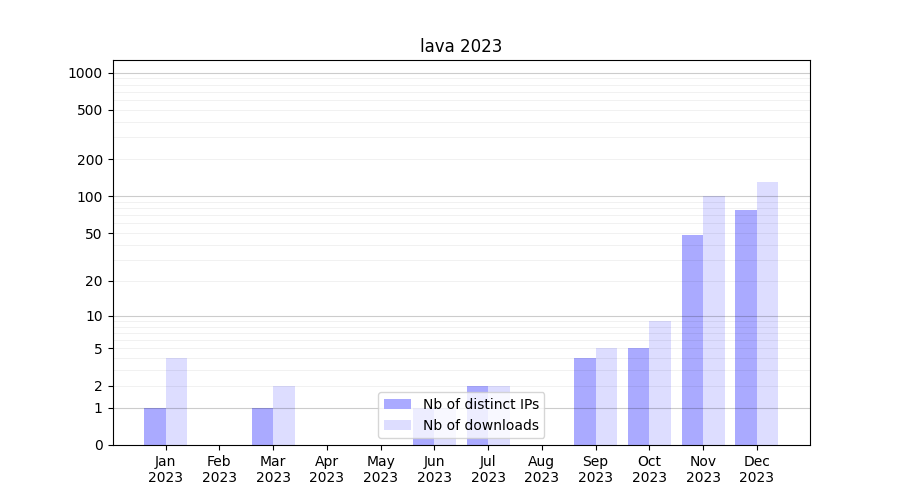
Task: Select the Oct 2023 distinct IPs bar
Action: coord(638,396)
